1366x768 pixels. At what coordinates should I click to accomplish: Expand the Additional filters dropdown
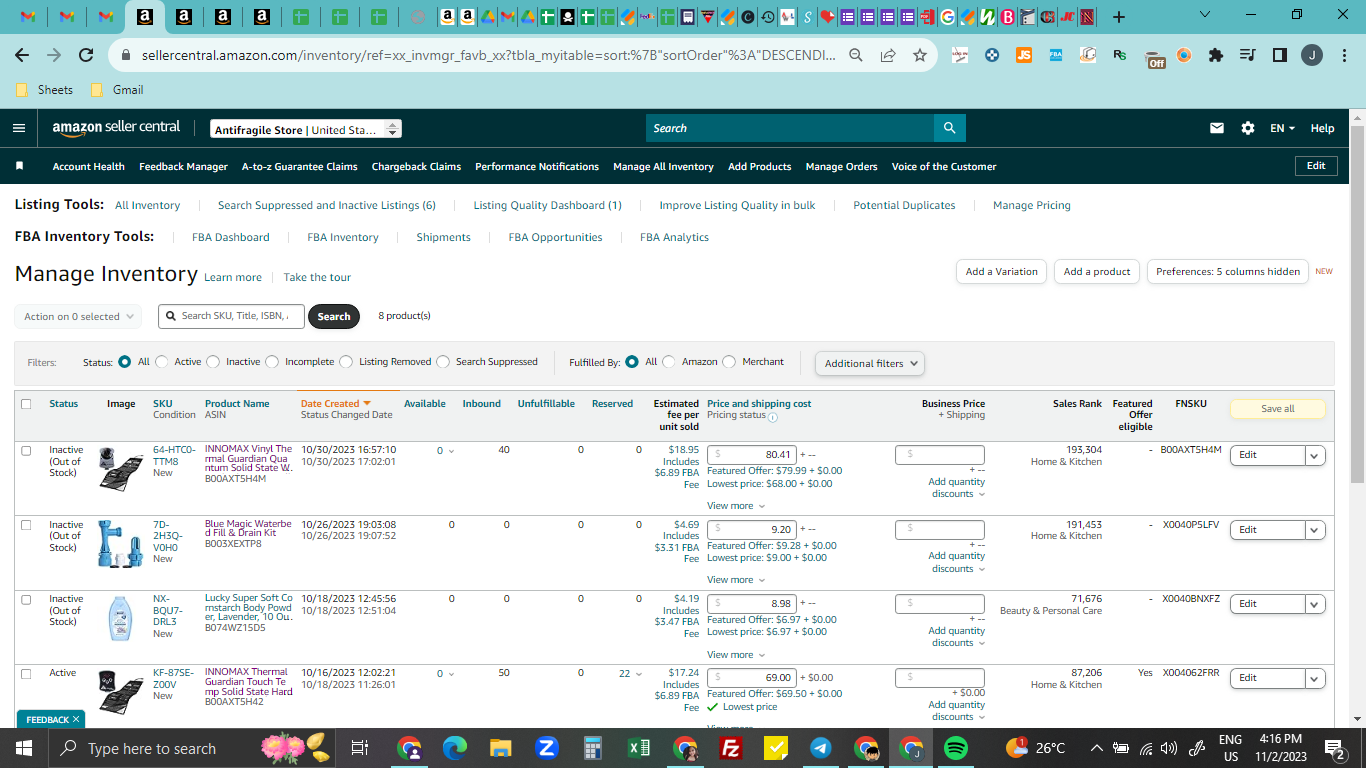click(x=870, y=363)
